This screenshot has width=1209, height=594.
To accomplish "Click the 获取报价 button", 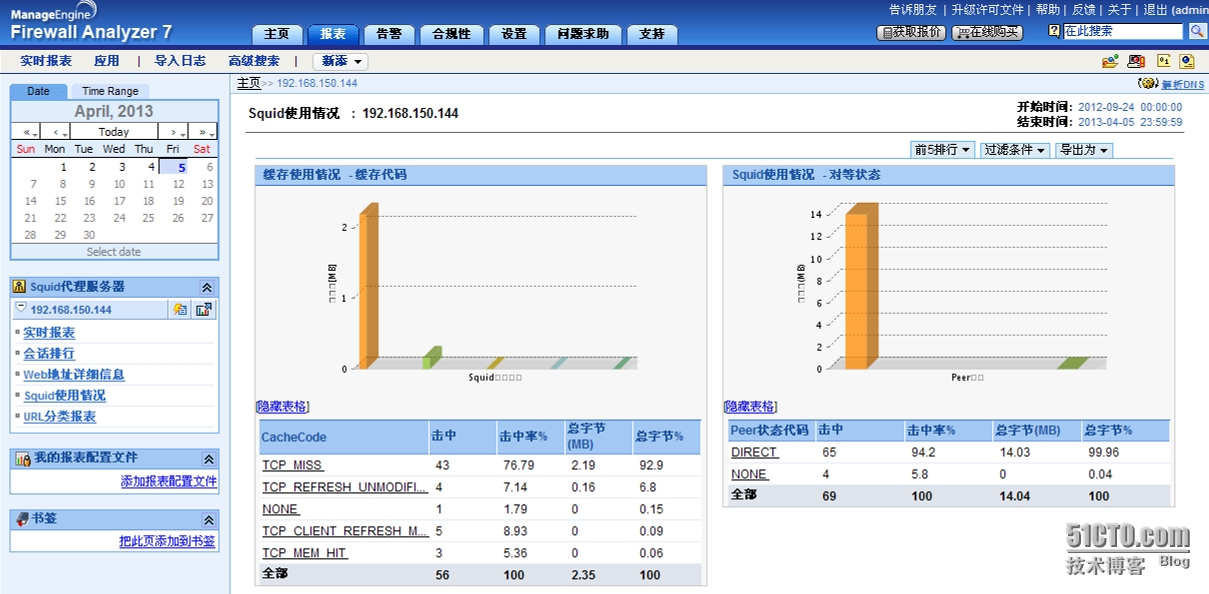I will point(911,32).
